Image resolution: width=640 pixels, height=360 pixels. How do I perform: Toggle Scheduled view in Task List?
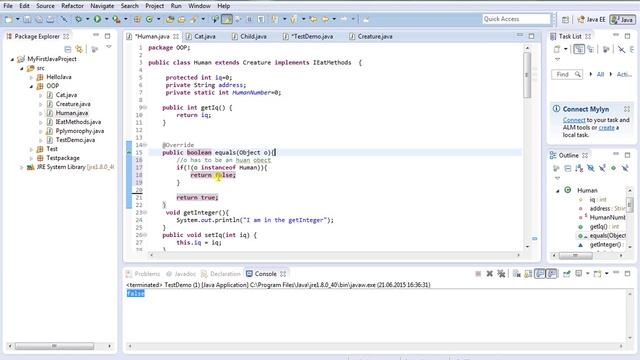click(590, 49)
